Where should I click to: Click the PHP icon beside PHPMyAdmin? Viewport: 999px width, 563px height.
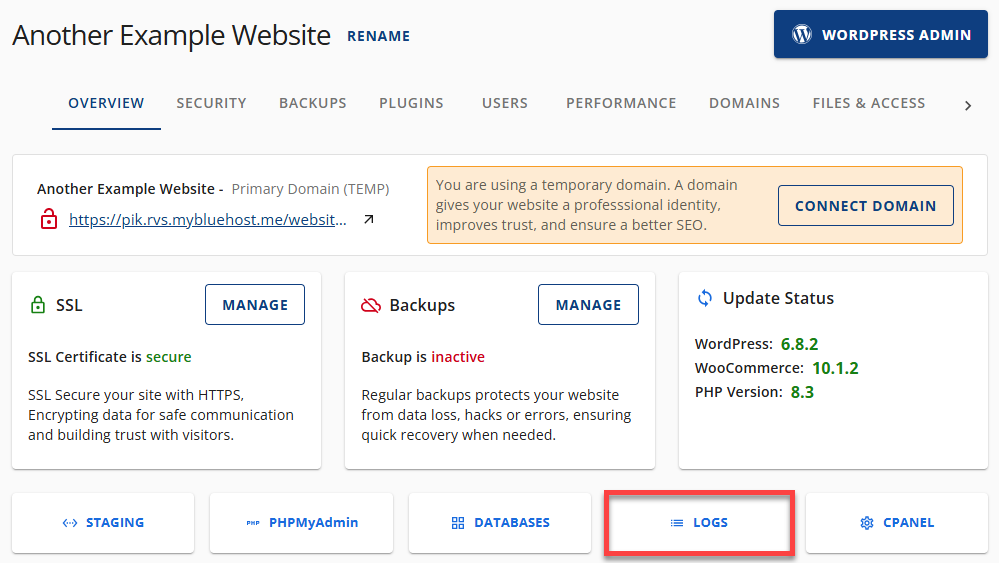pyautogui.click(x=253, y=523)
